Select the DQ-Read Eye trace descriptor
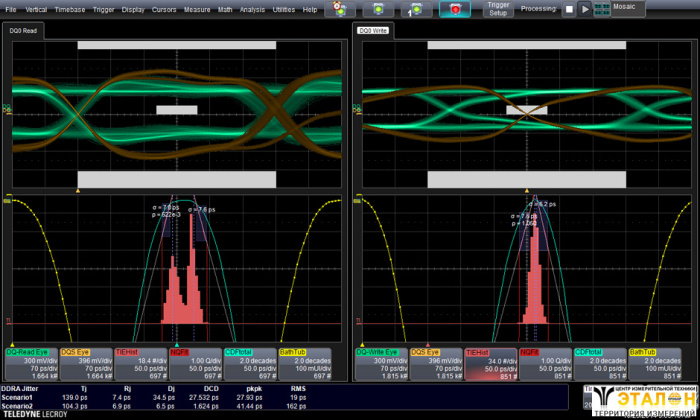Screen dimensions: 700x420 [x=31, y=364]
